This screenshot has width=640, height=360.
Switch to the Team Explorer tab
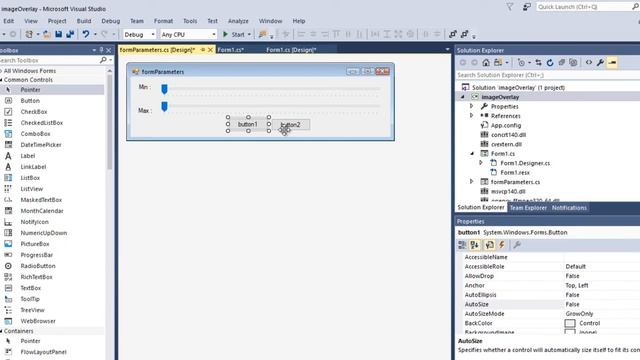point(528,208)
